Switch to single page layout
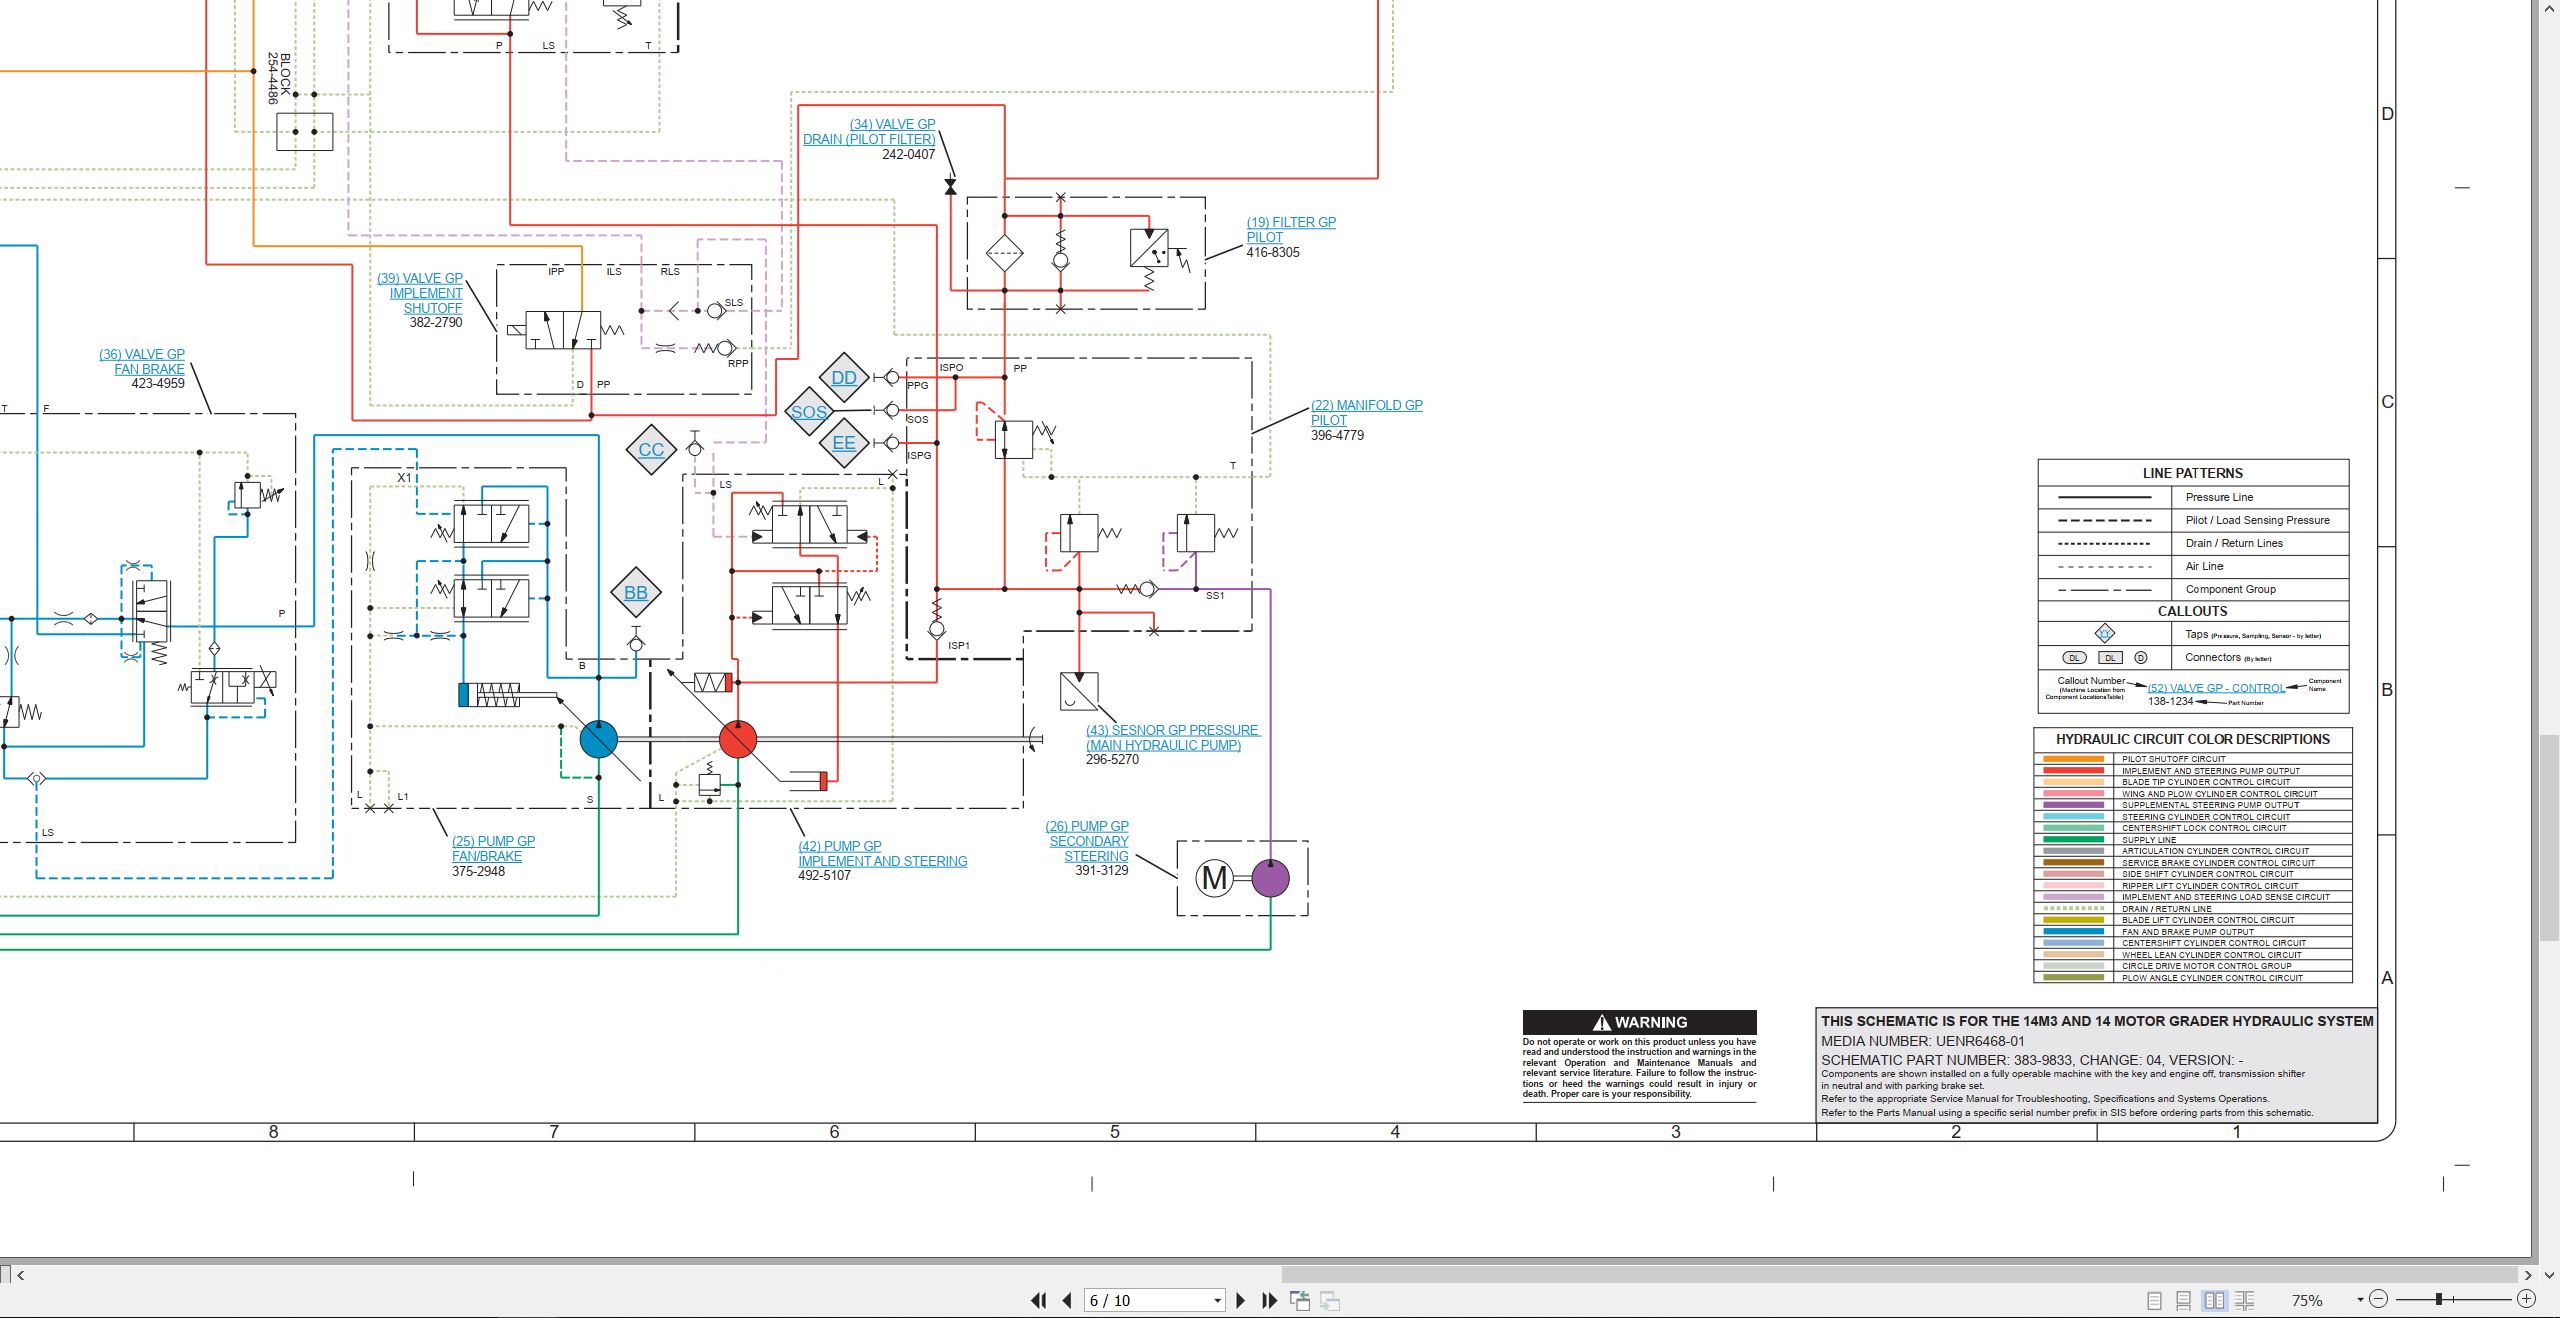Image resolution: width=2560 pixels, height=1318 pixels. click(x=2154, y=1300)
